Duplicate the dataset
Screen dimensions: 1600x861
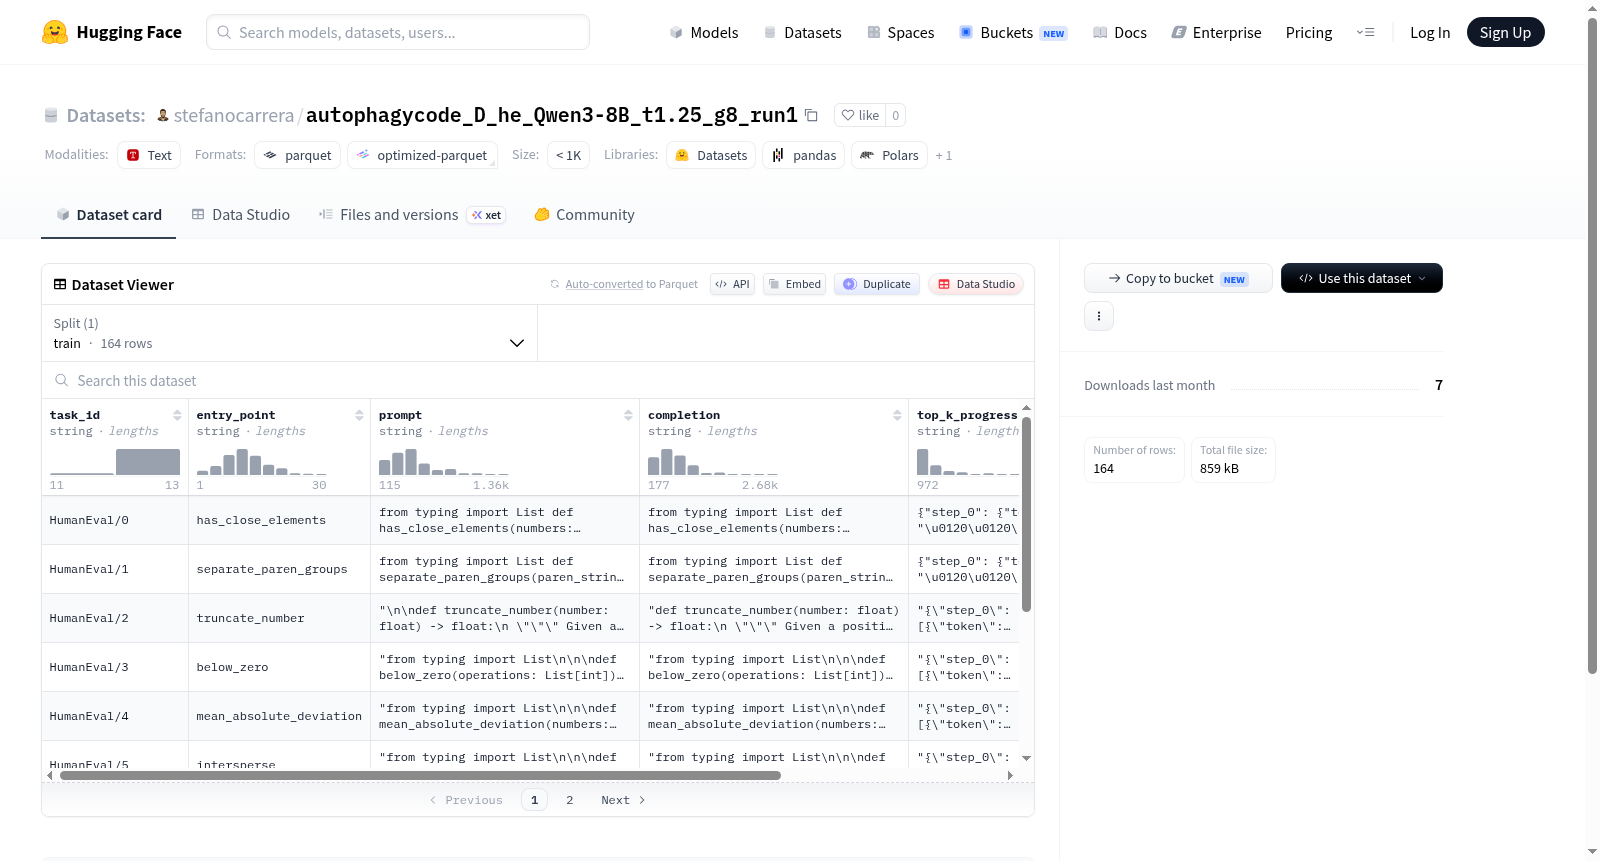877,284
